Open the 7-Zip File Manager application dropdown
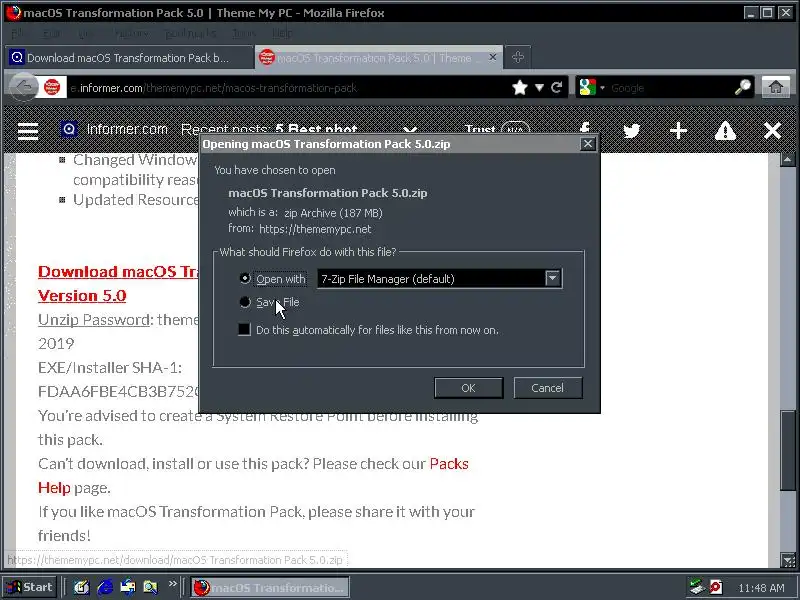This screenshot has width=800, height=600. click(553, 279)
